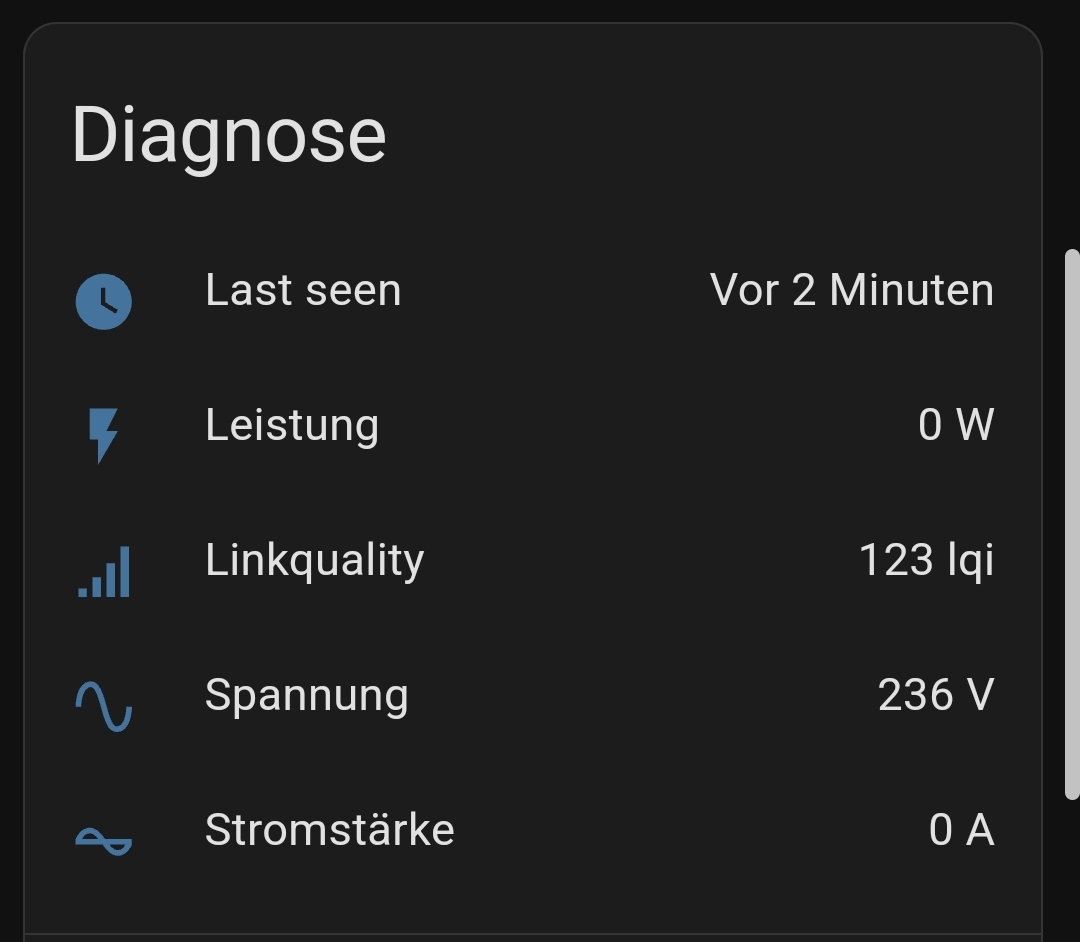Select the Linkquality label text

click(315, 561)
